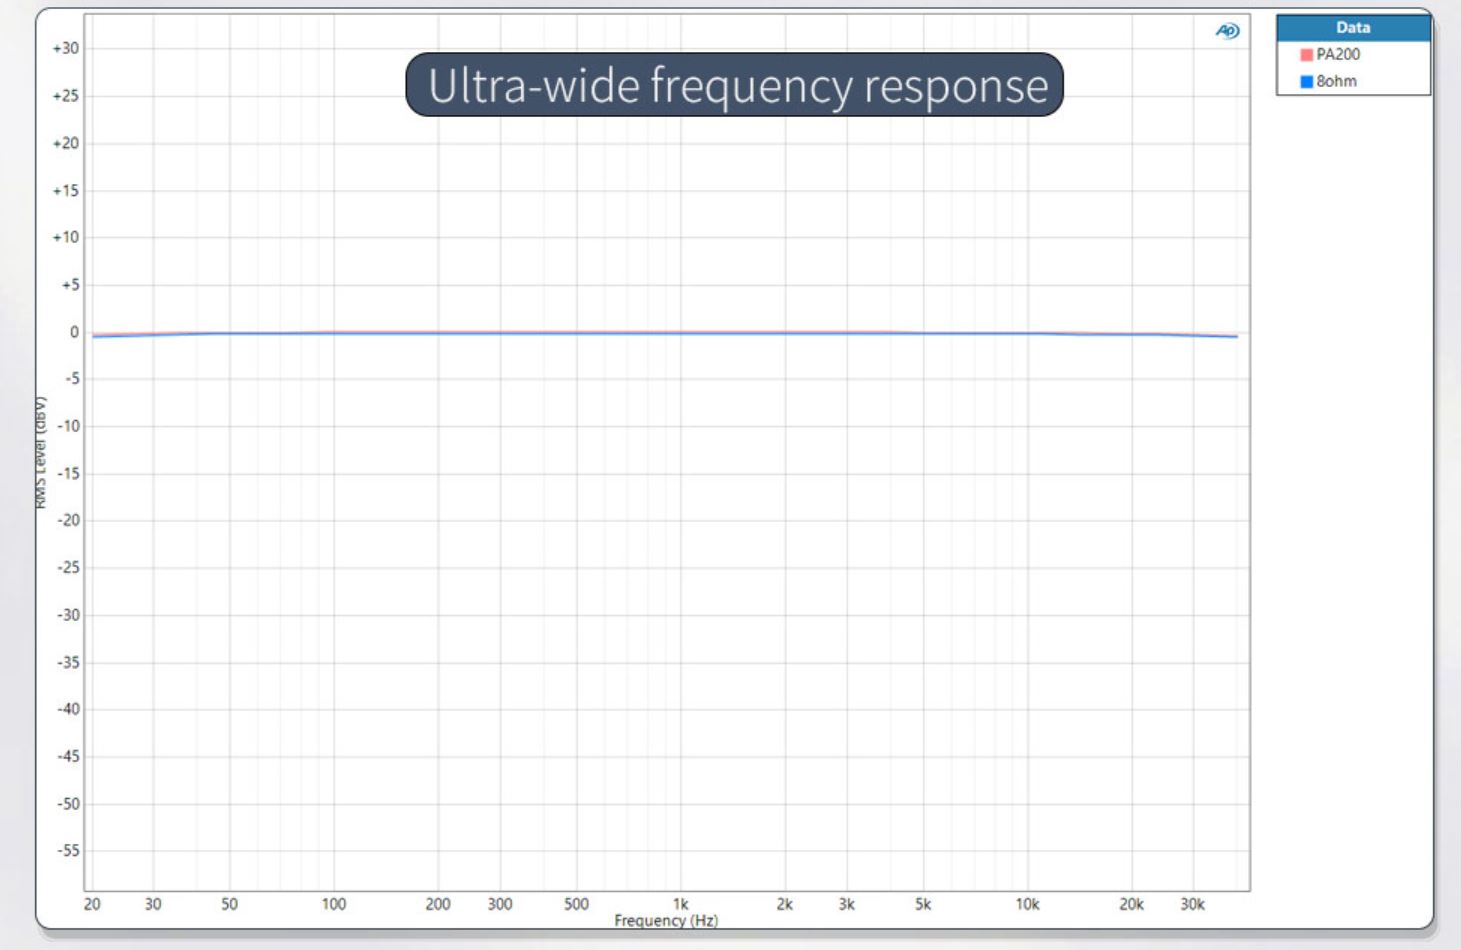Click the 5k x-axis tick label
This screenshot has height=950, width=1461.
point(922,904)
